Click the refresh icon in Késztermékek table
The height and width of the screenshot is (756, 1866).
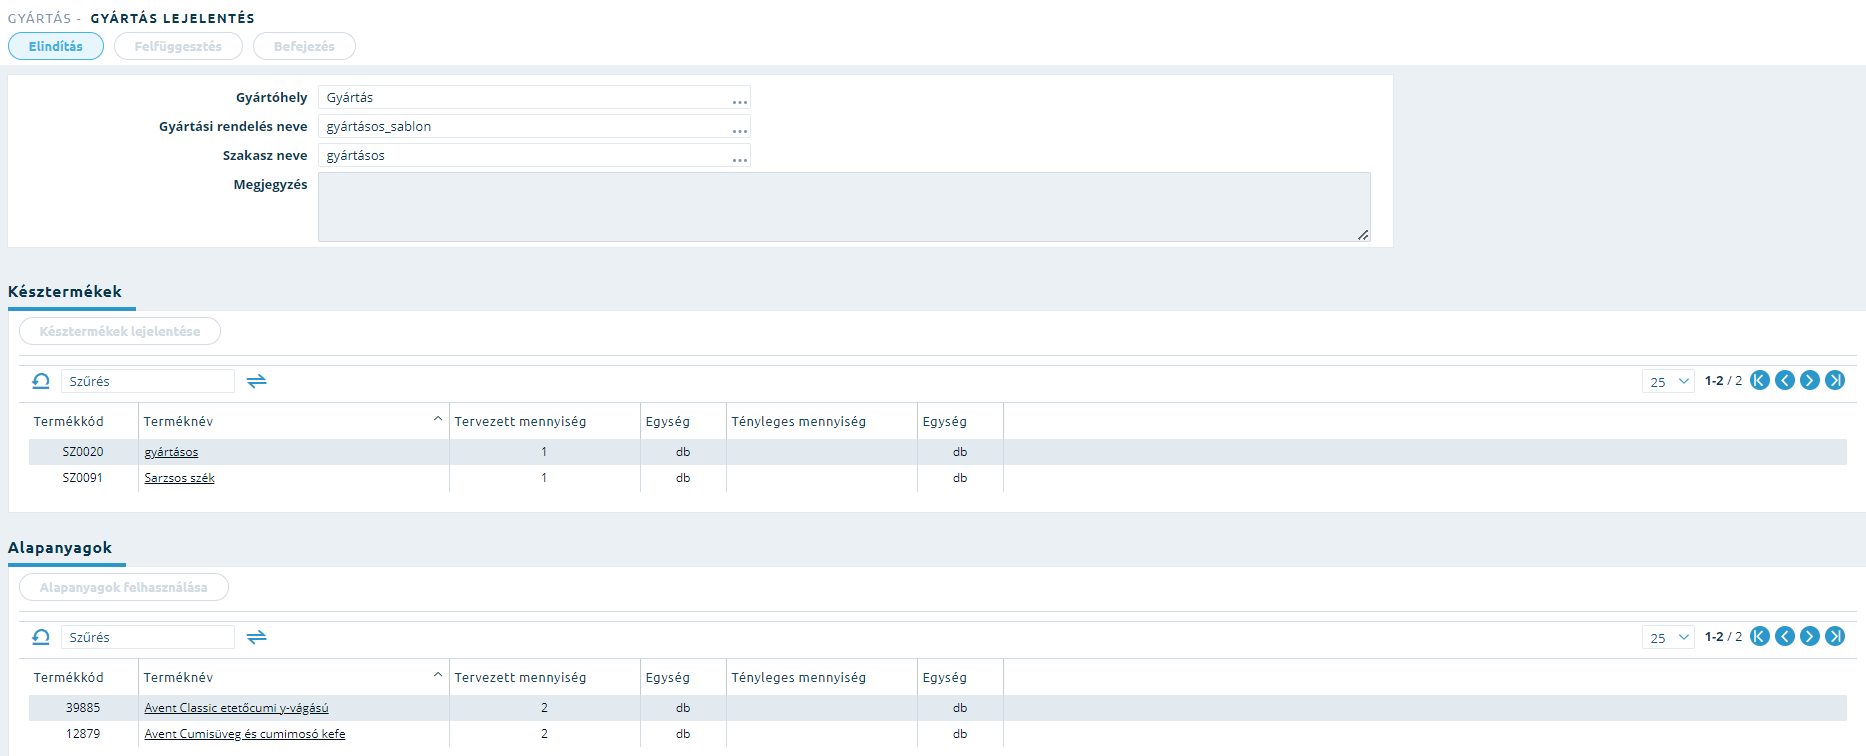(x=41, y=381)
